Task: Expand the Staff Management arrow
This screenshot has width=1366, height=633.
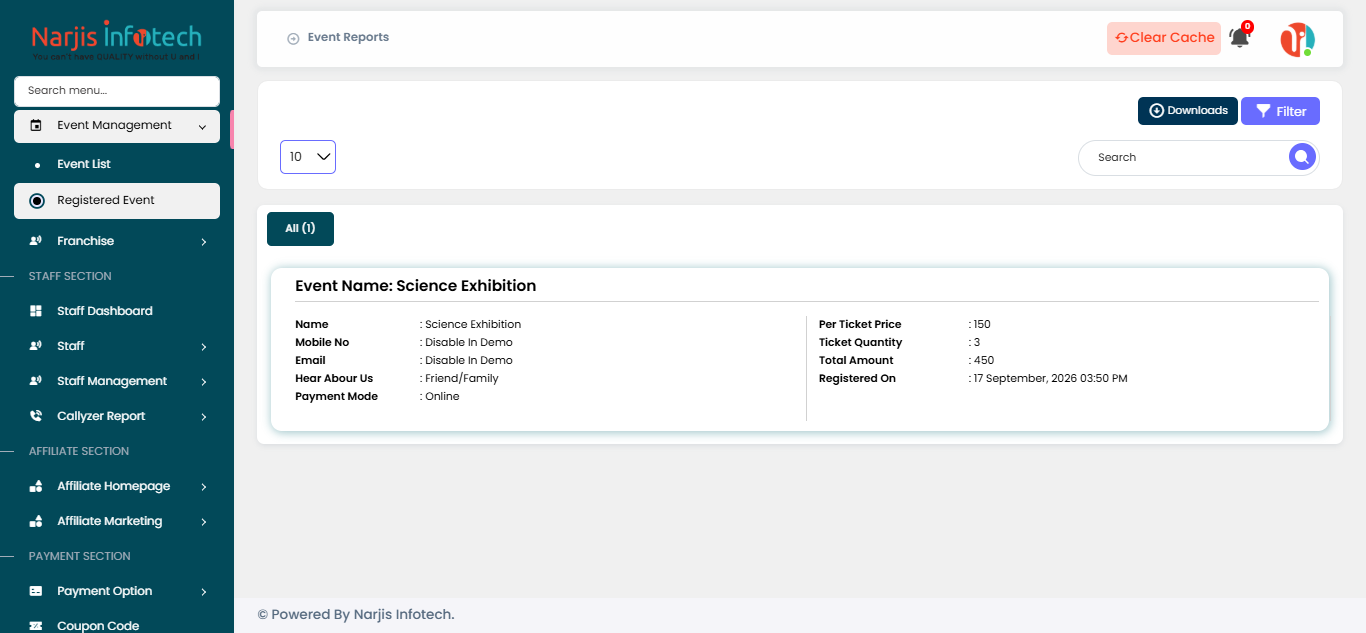Action: coord(203,381)
